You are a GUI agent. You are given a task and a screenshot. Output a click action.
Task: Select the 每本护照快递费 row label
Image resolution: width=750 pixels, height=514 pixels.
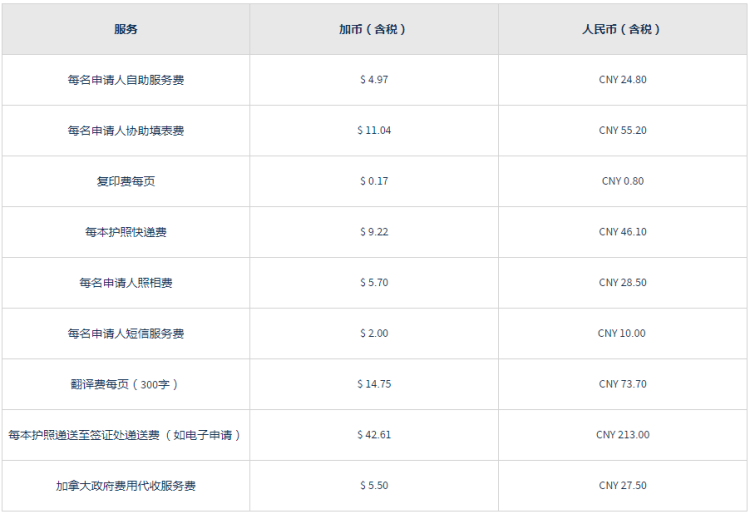126,232
